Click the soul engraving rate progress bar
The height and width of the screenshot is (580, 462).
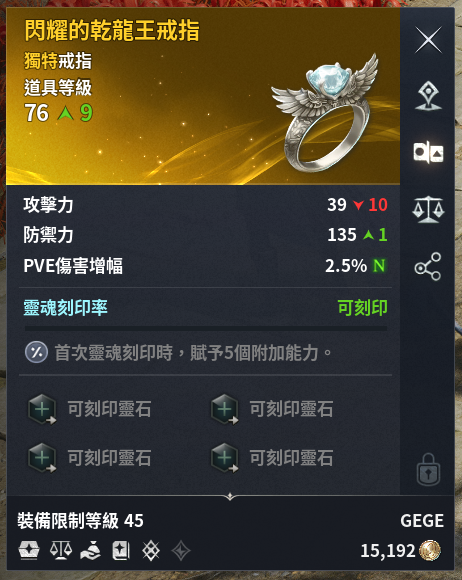click(x=206, y=328)
